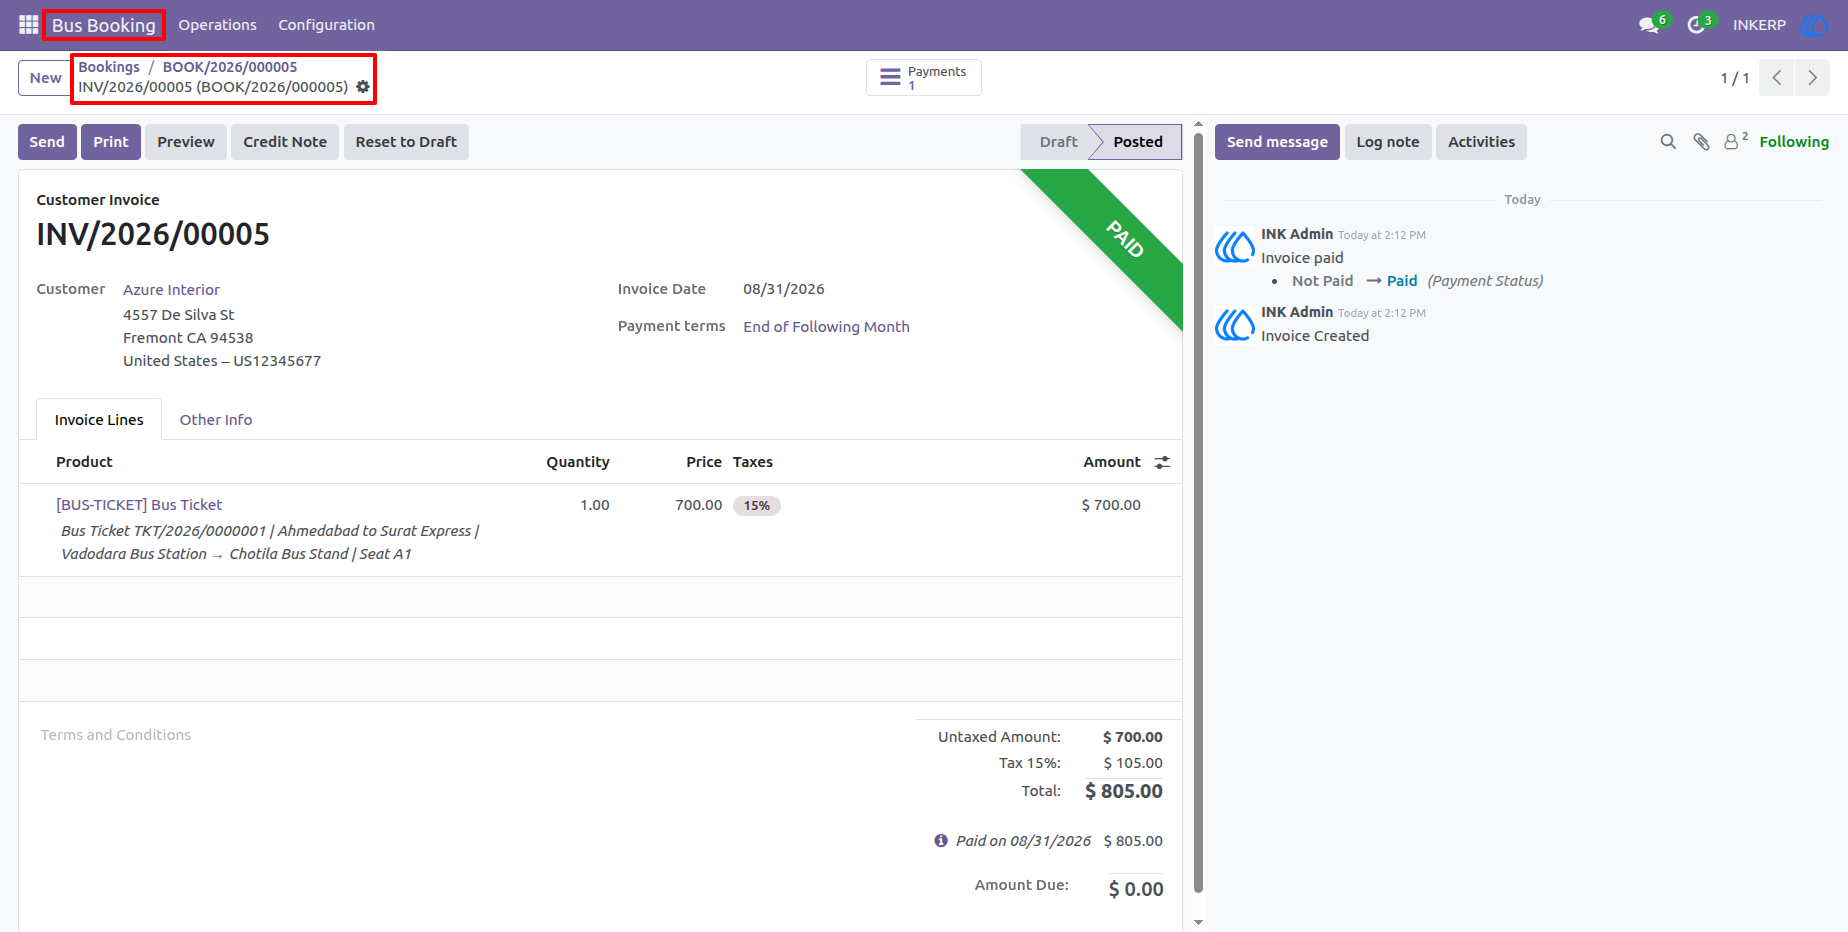The width and height of the screenshot is (1848, 932).
Task: Click the Credit Note button
Action: pos(285,142)
